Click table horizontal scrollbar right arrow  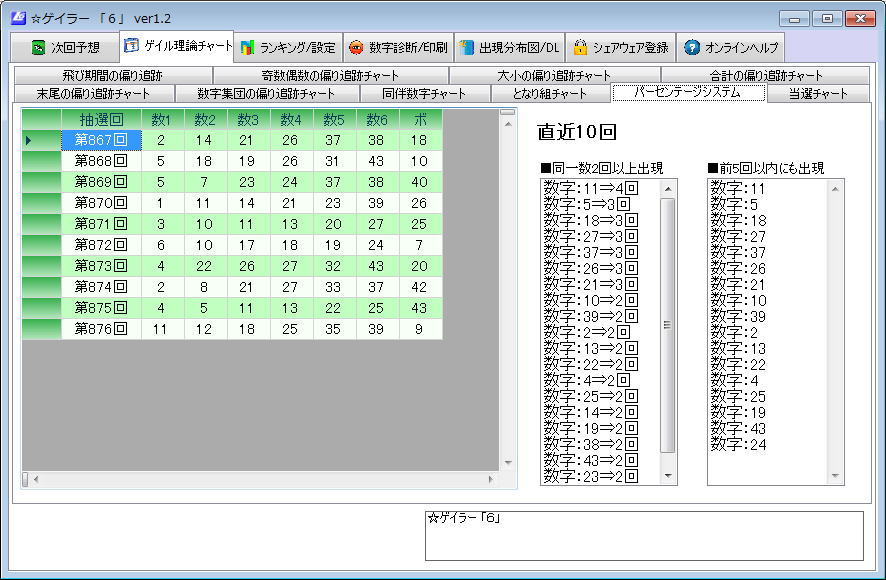[491, 480]
